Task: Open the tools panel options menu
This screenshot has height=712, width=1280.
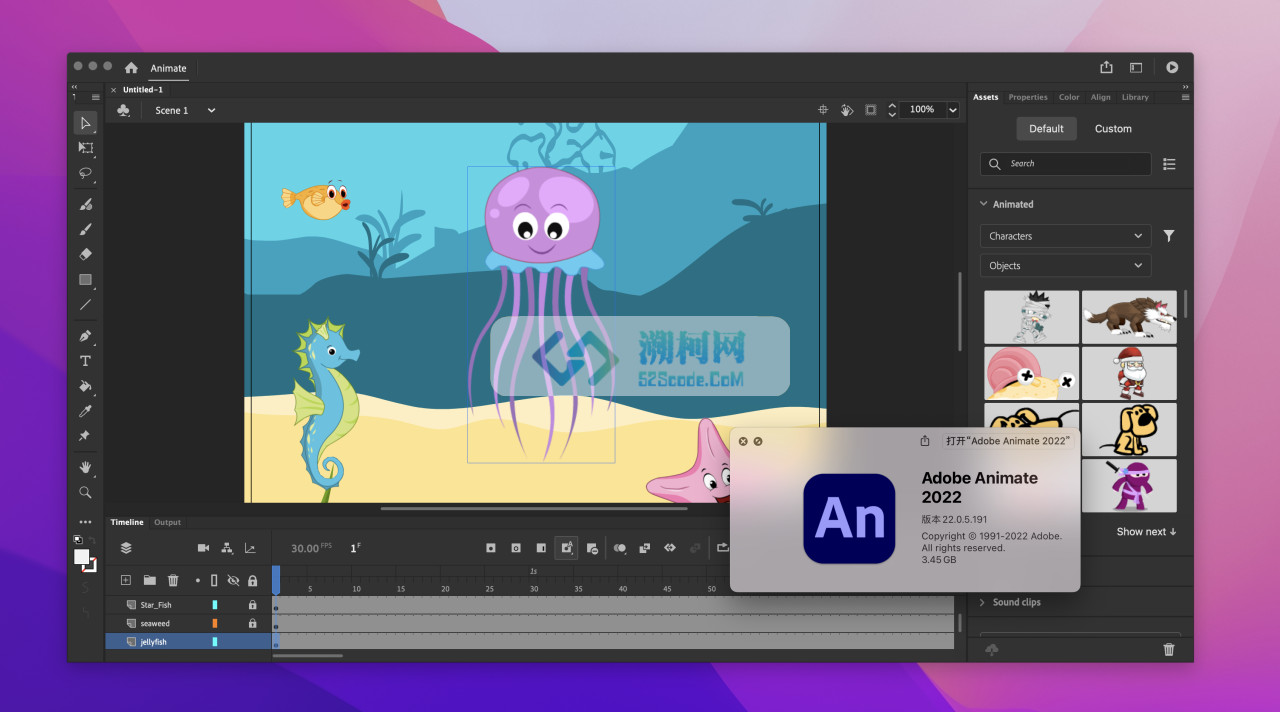Action: 96,97
